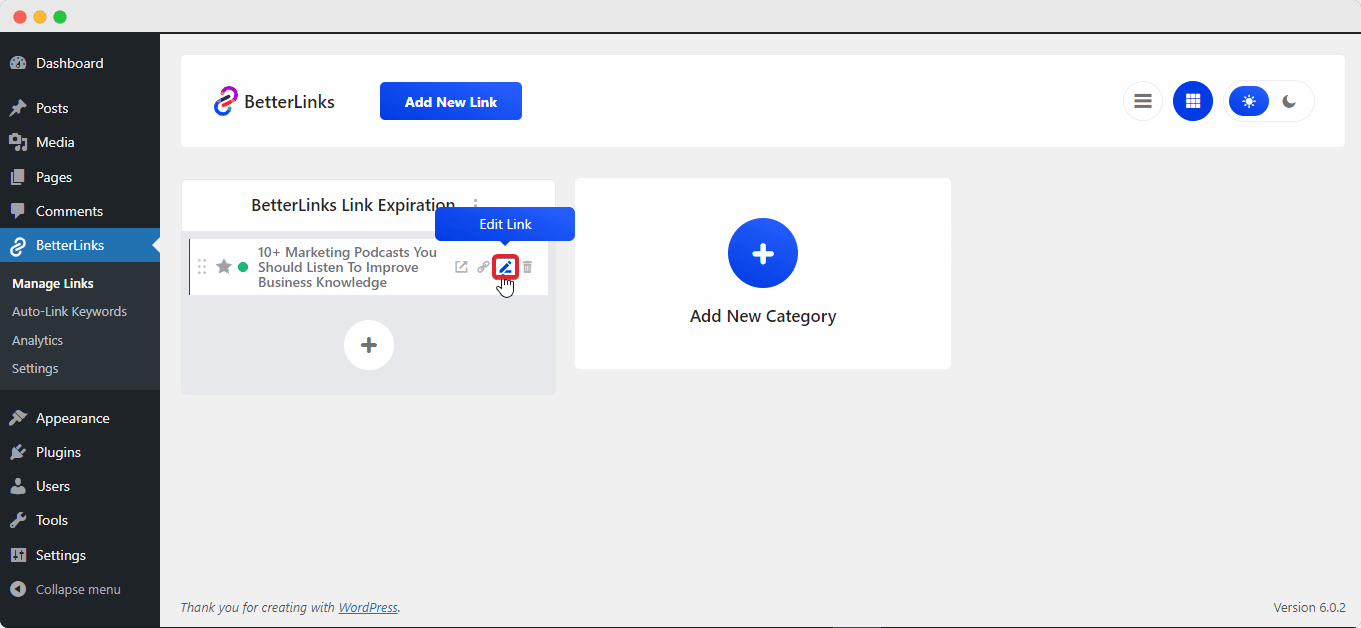
Task: Open Auto-Link Keywords from sidebar
Action: click(x=69, y=311)
